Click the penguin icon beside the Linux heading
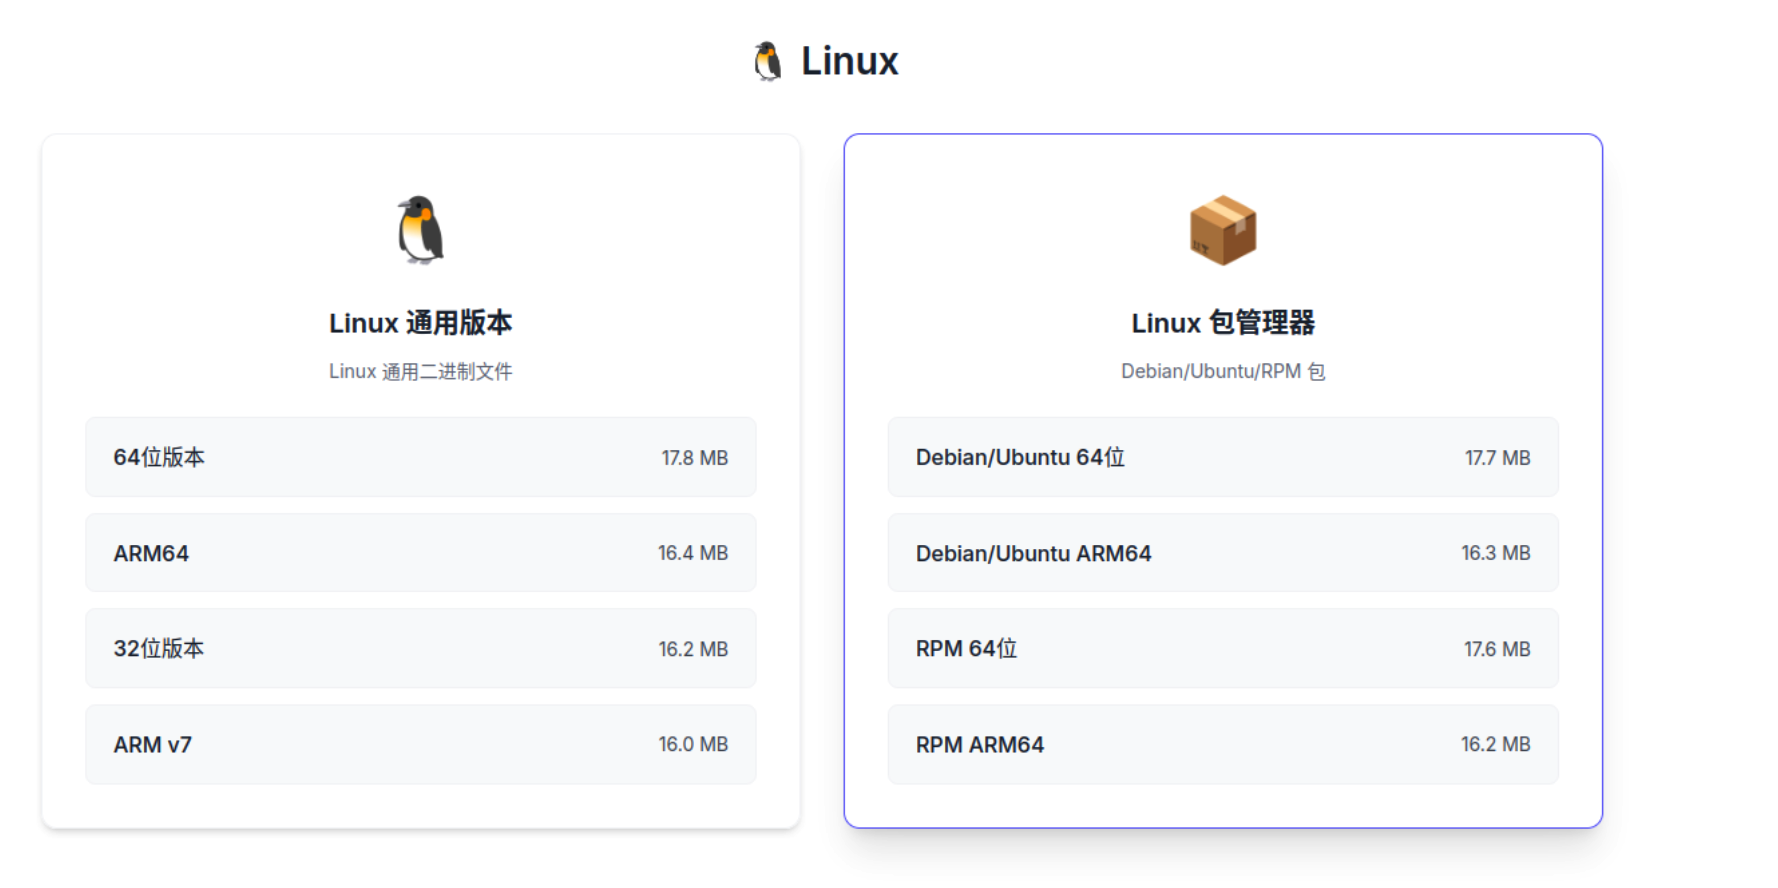 [767, 61]
